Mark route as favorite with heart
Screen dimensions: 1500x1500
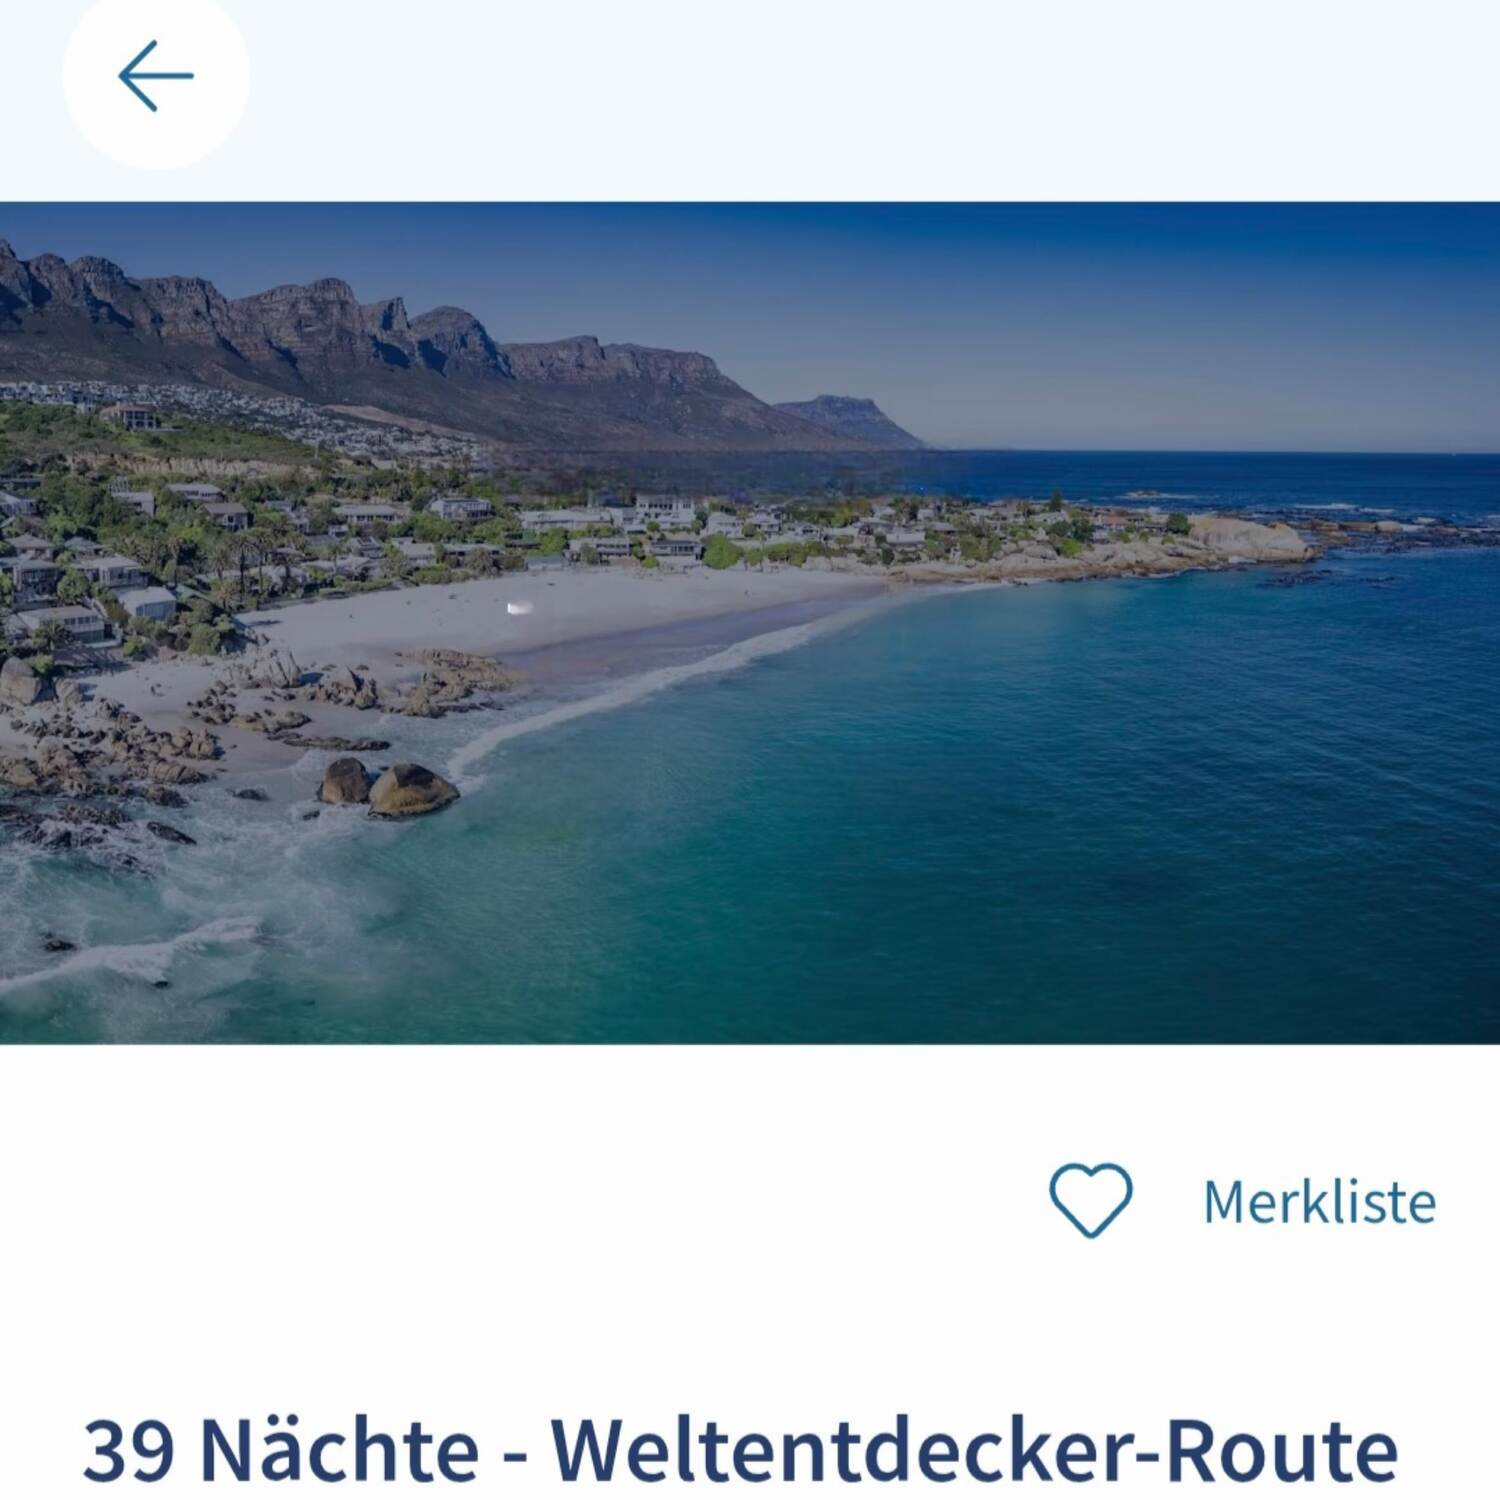tap(1090, 1200)
